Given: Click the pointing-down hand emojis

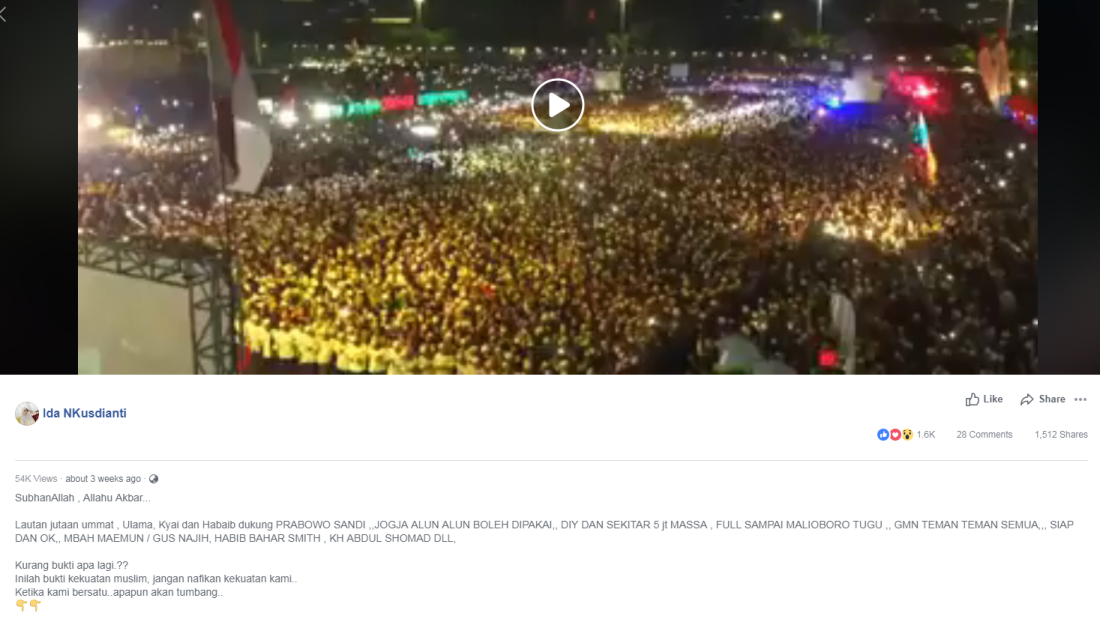Looking at the screenshot, I should 28,605.
